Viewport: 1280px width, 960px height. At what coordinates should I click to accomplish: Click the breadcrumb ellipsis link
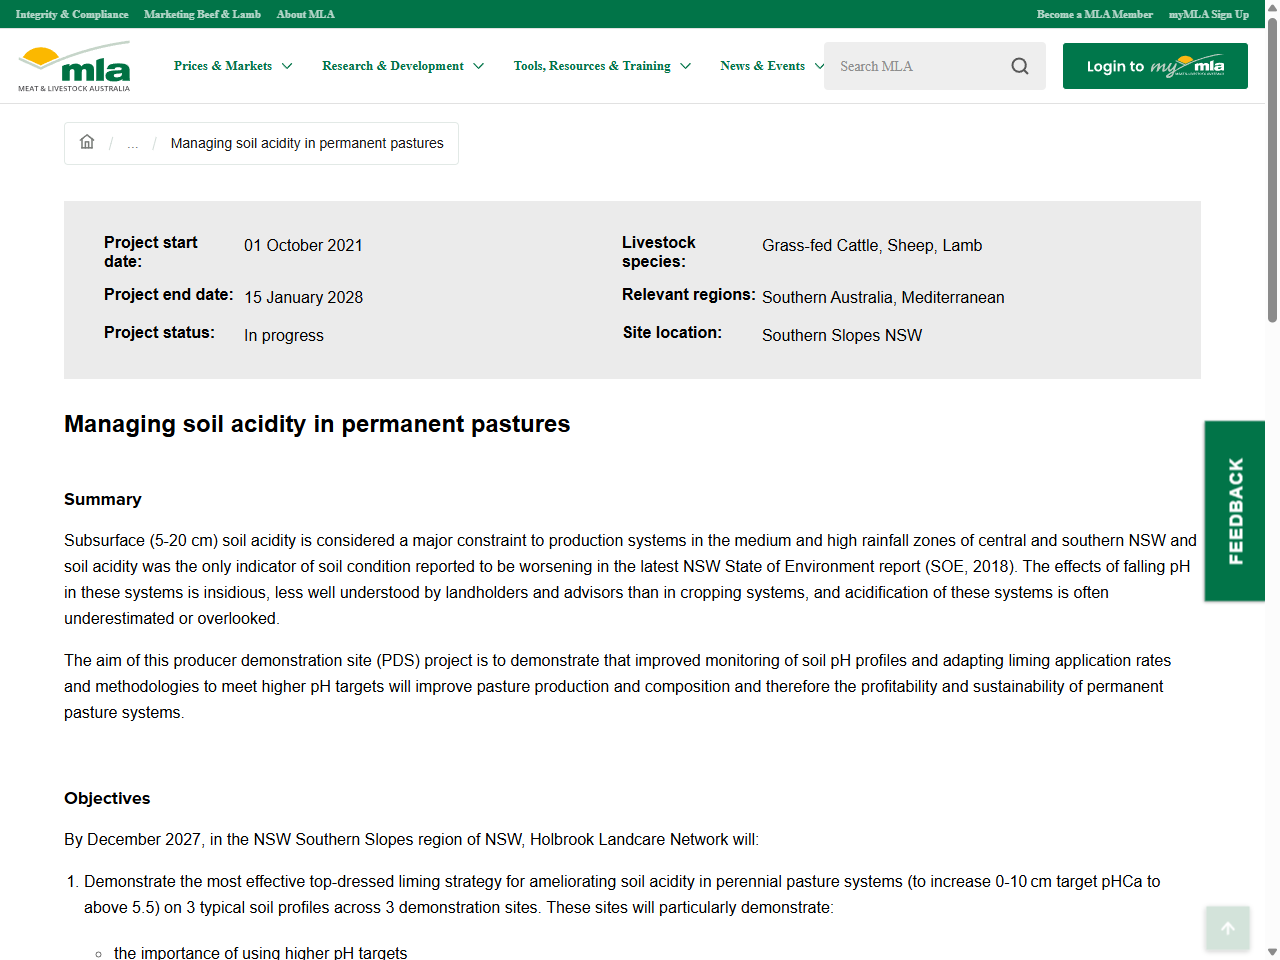[x=133, y=144]
